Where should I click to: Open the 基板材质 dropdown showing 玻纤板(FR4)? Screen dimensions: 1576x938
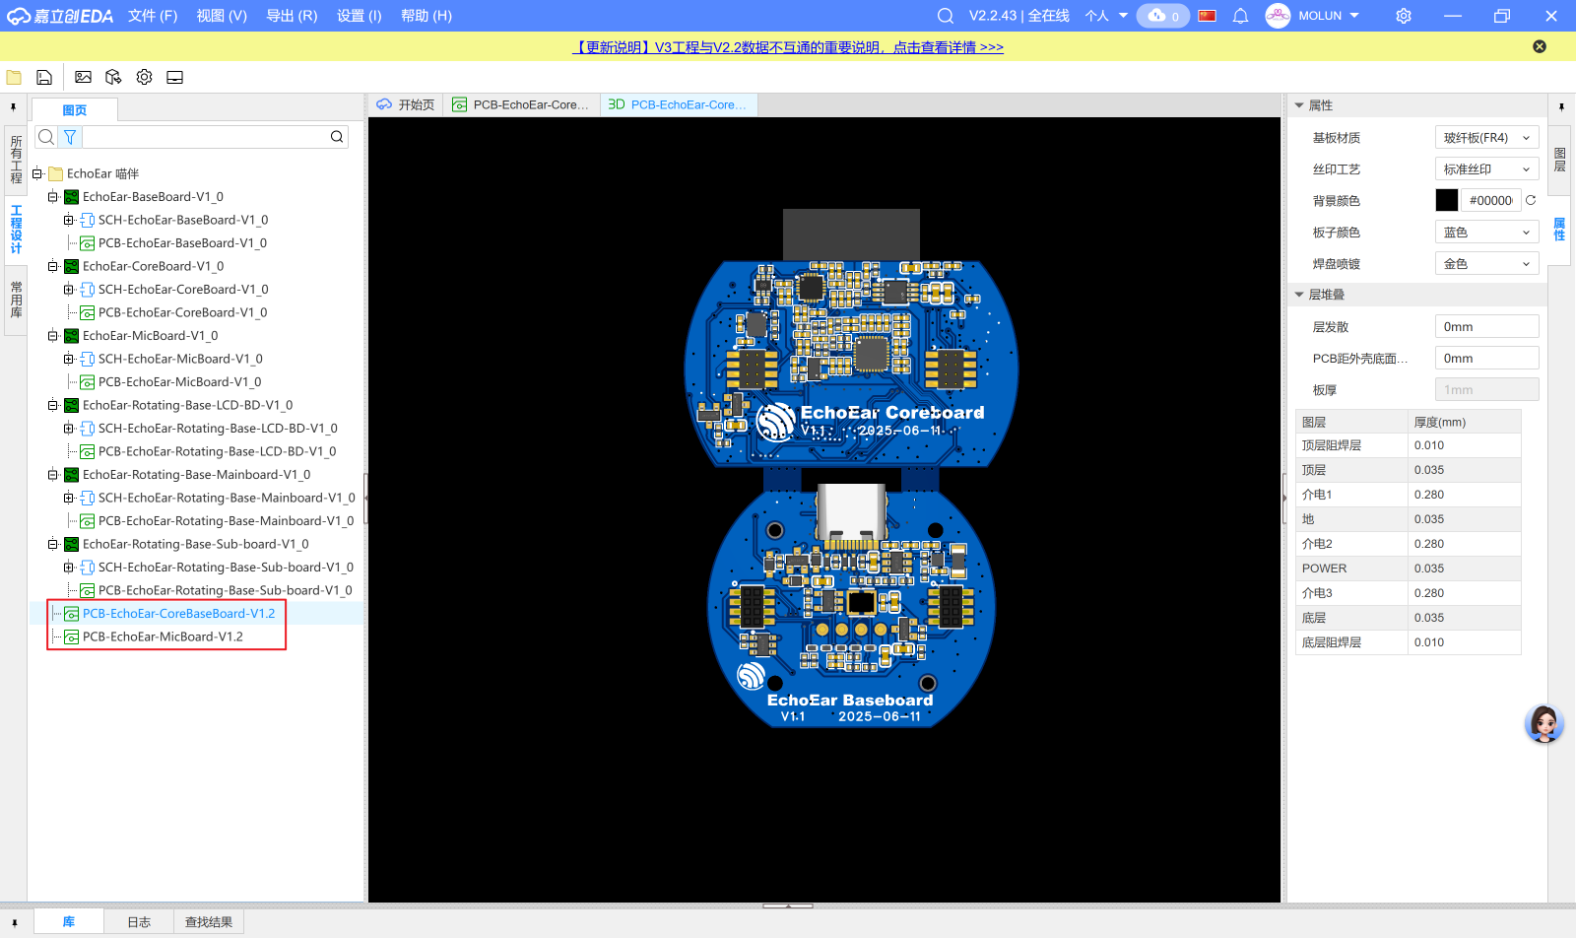pyautogui.click(x=1486, y=138)
